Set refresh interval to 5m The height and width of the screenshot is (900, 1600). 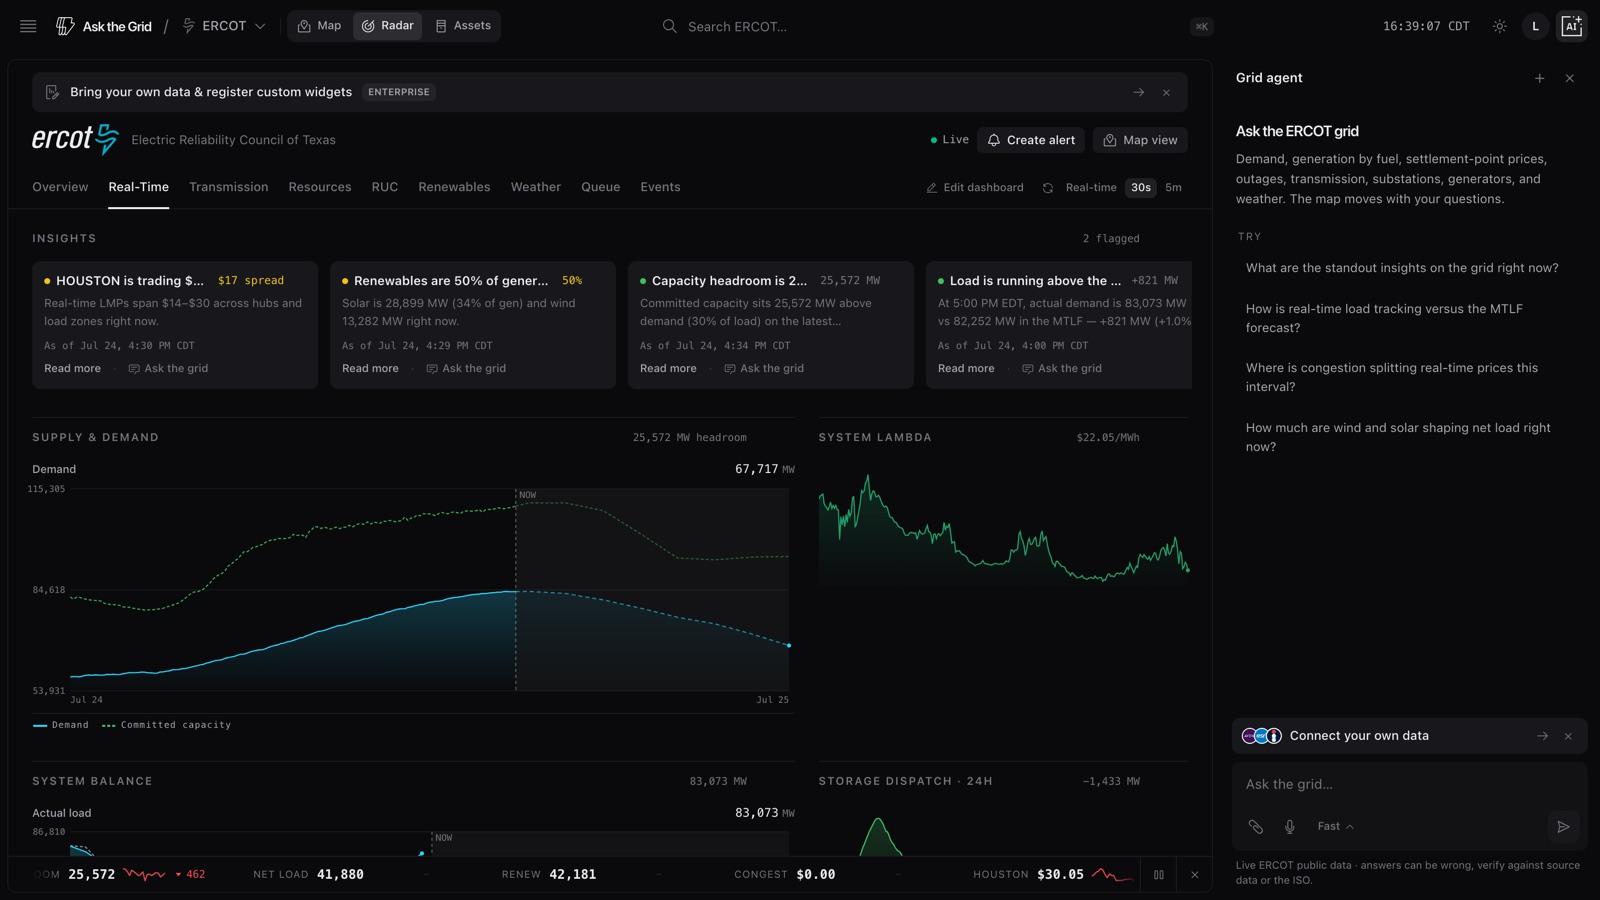click(1173, 188)
